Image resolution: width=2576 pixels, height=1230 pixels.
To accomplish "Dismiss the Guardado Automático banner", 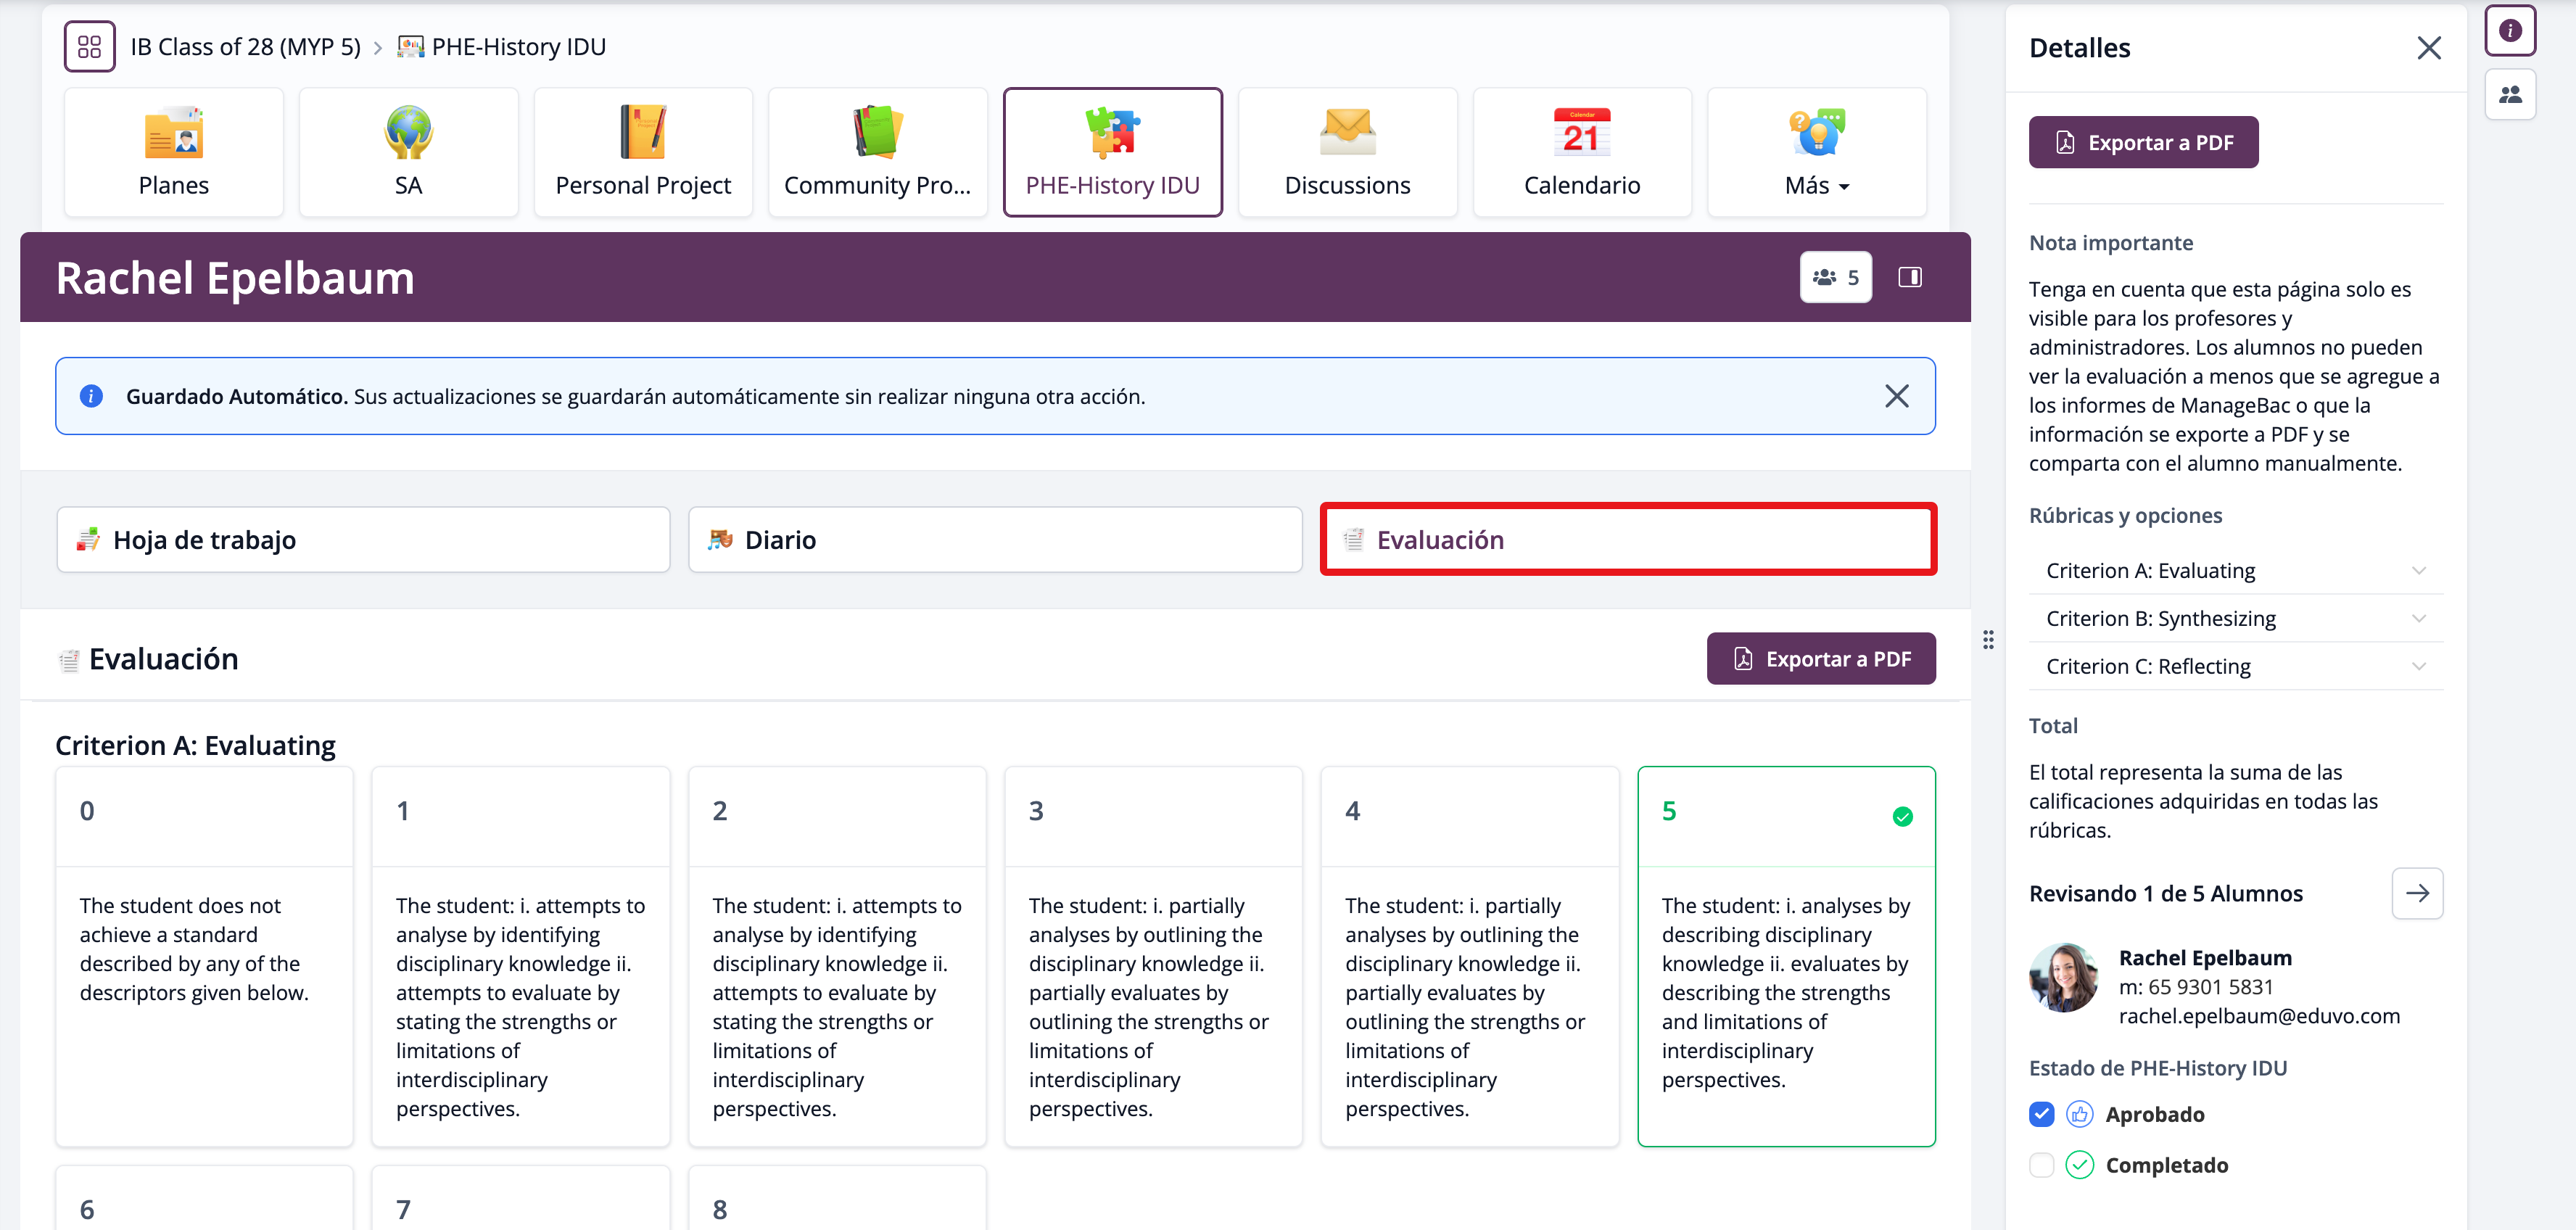I will click(x=1896, y=396).
